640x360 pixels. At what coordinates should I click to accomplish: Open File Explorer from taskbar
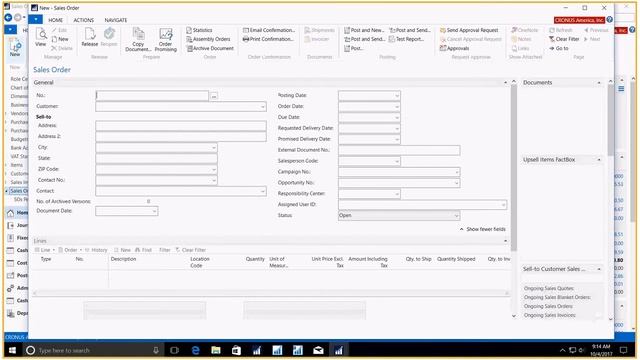click(x=216, y=350)
